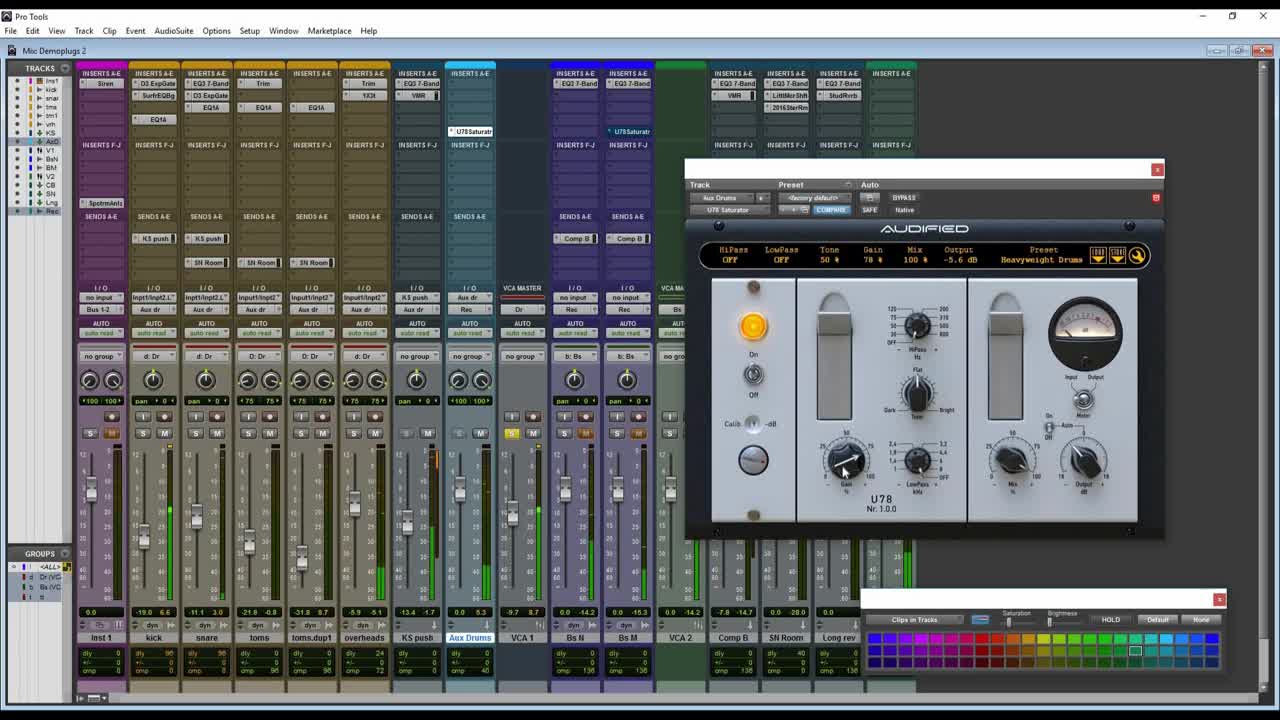Open the Marketplace menu
This screenshot has width=1280, height=720.
click(329, 31)
